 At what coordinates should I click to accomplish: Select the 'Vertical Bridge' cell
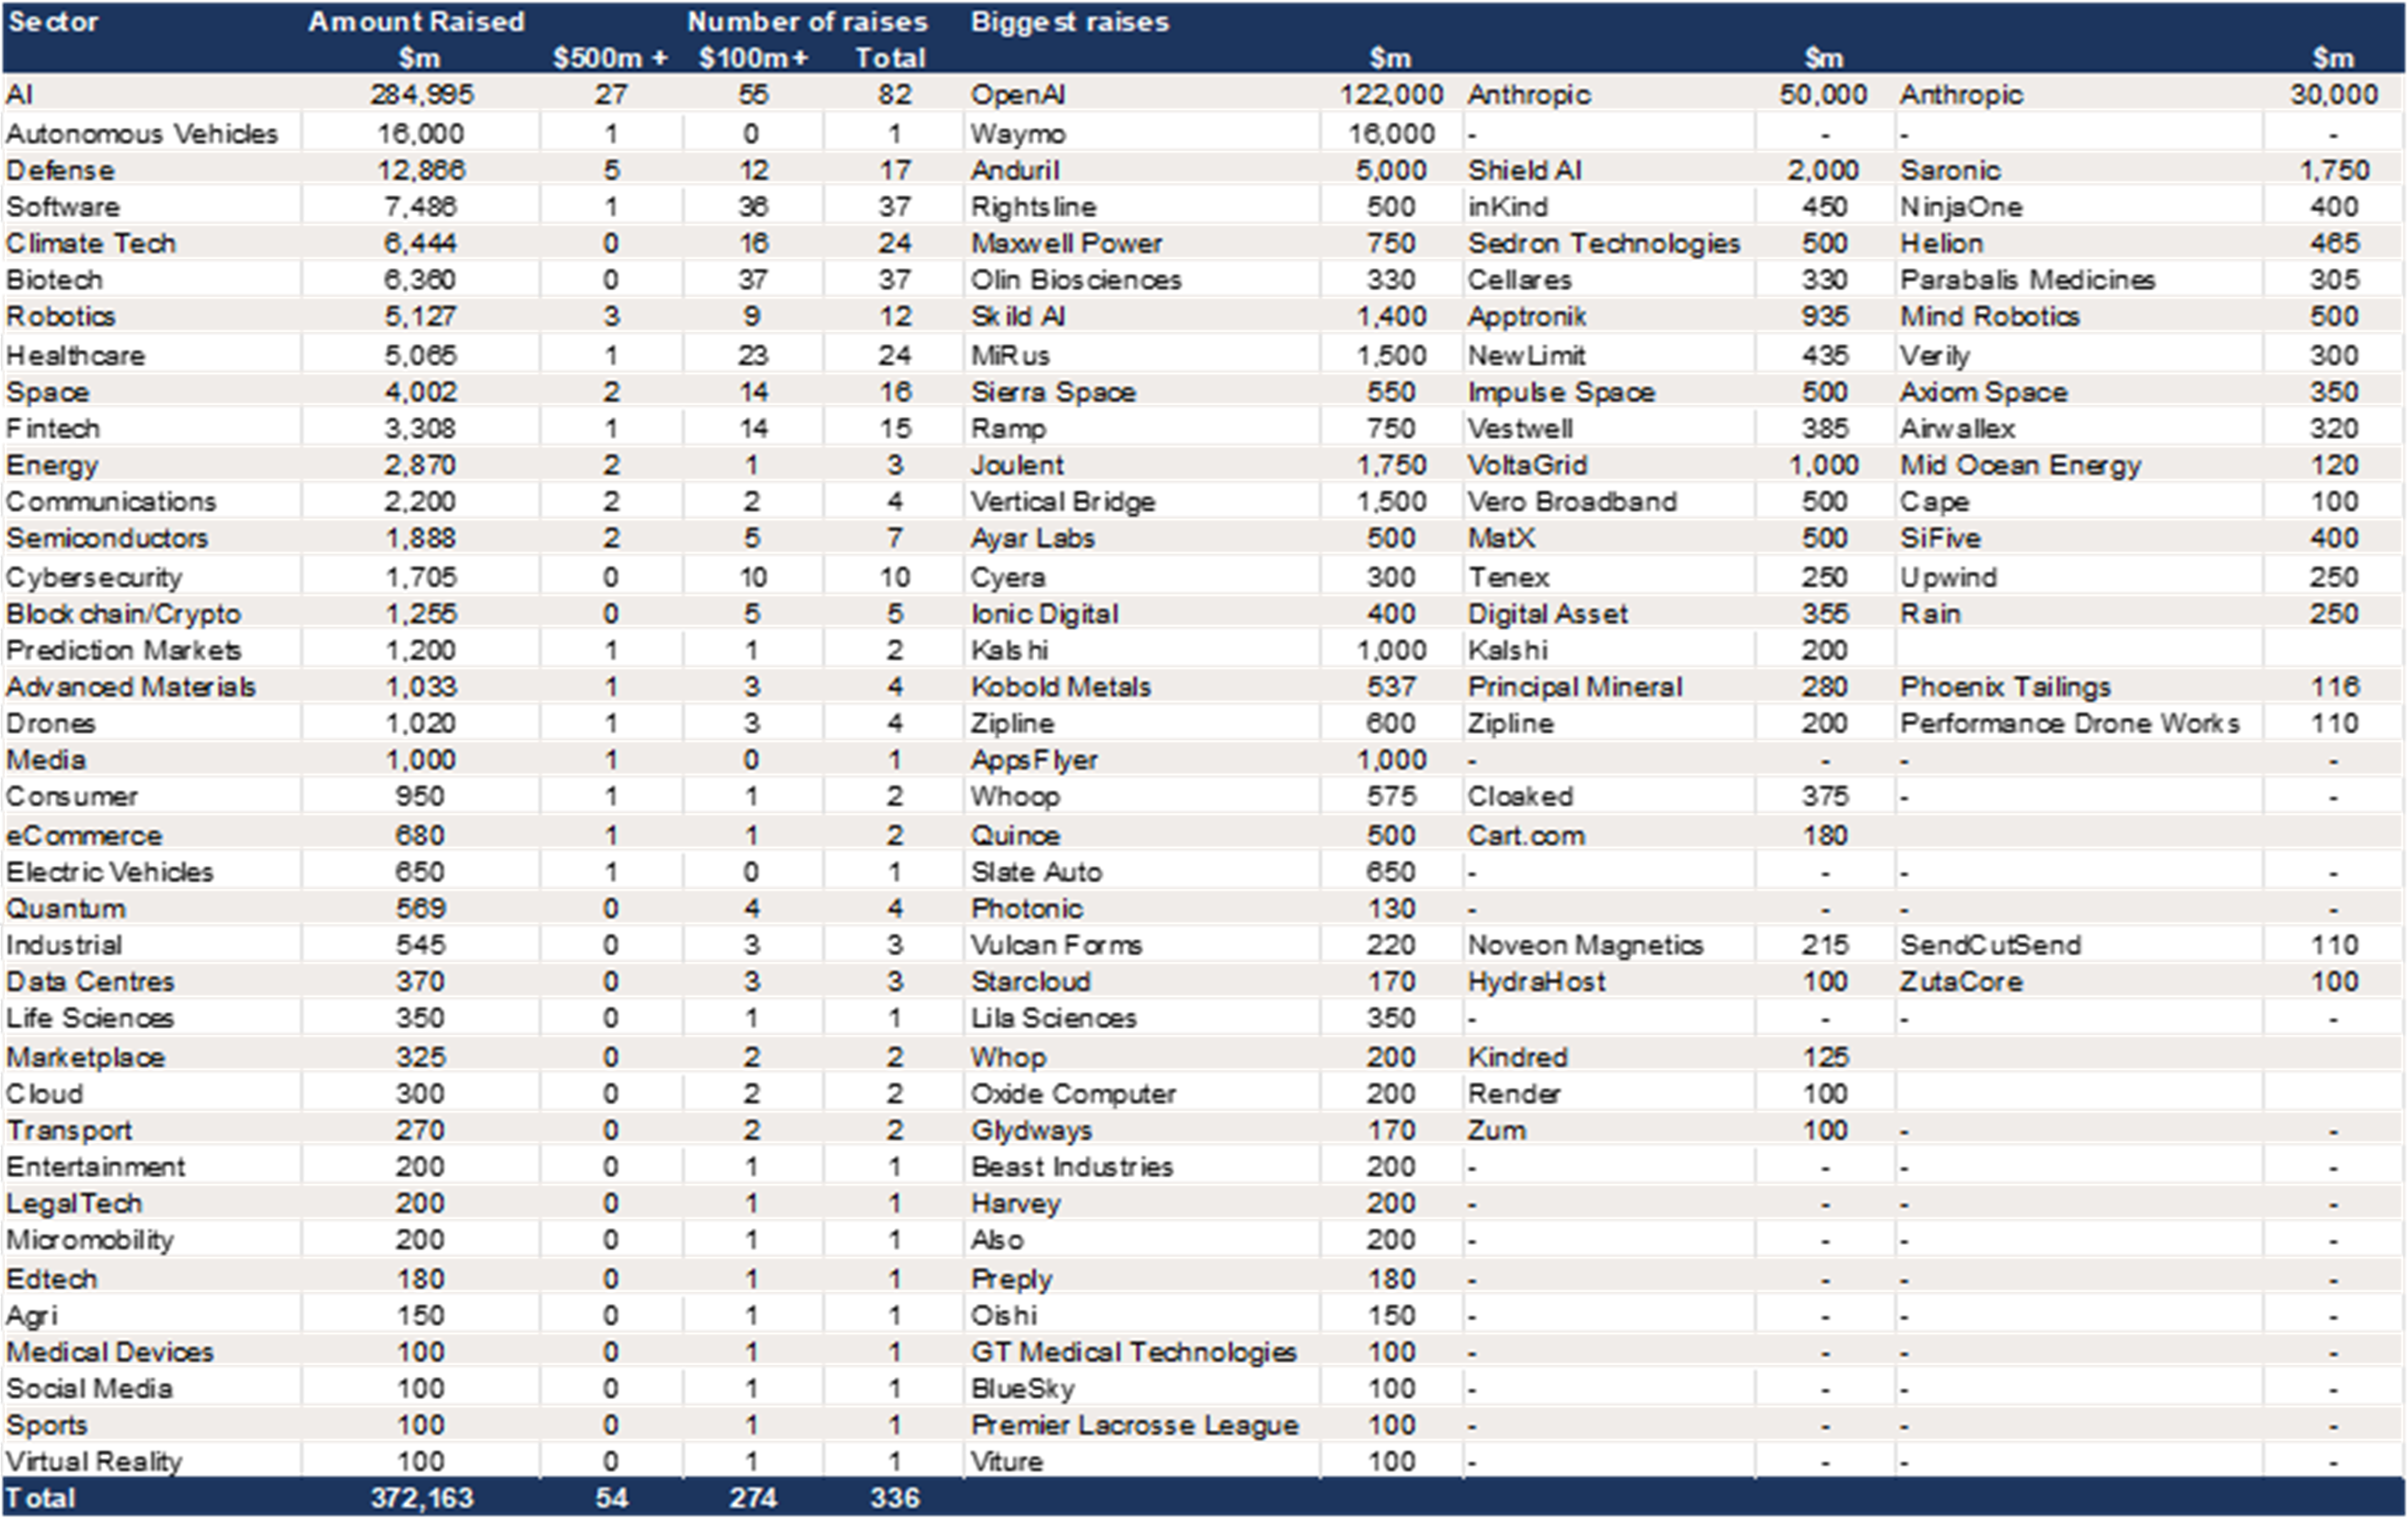(1062, 502)
